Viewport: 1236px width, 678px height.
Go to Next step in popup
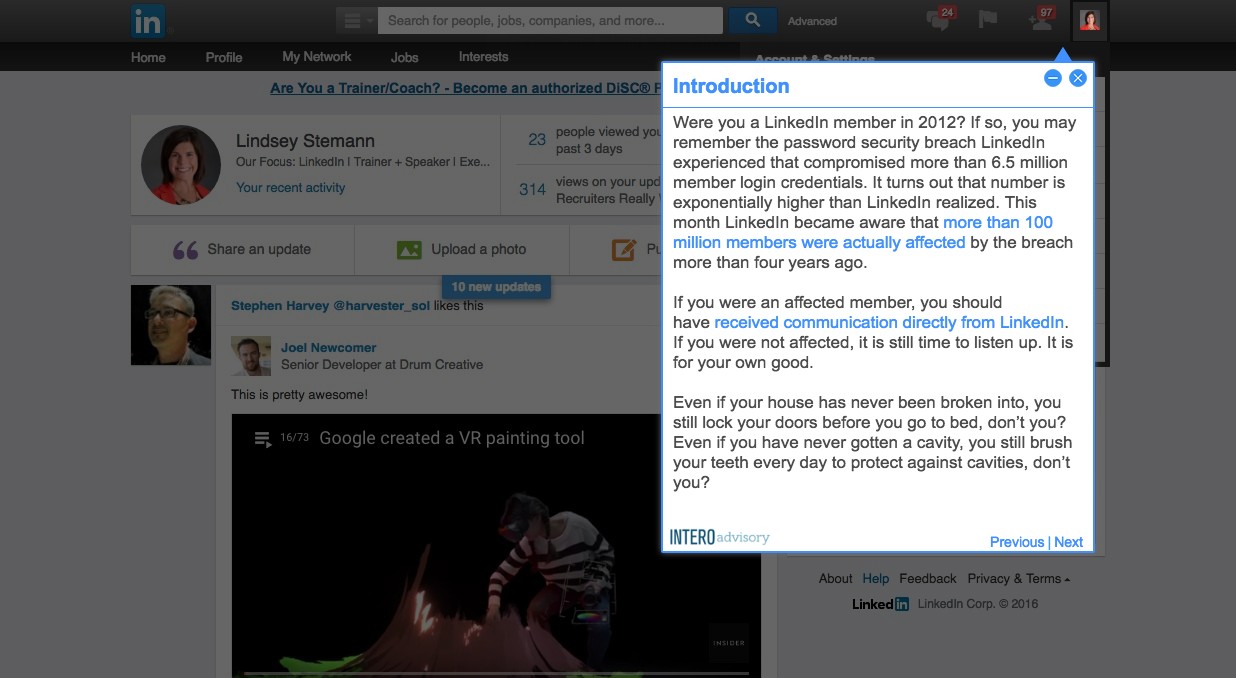[x=1068, y=542]
